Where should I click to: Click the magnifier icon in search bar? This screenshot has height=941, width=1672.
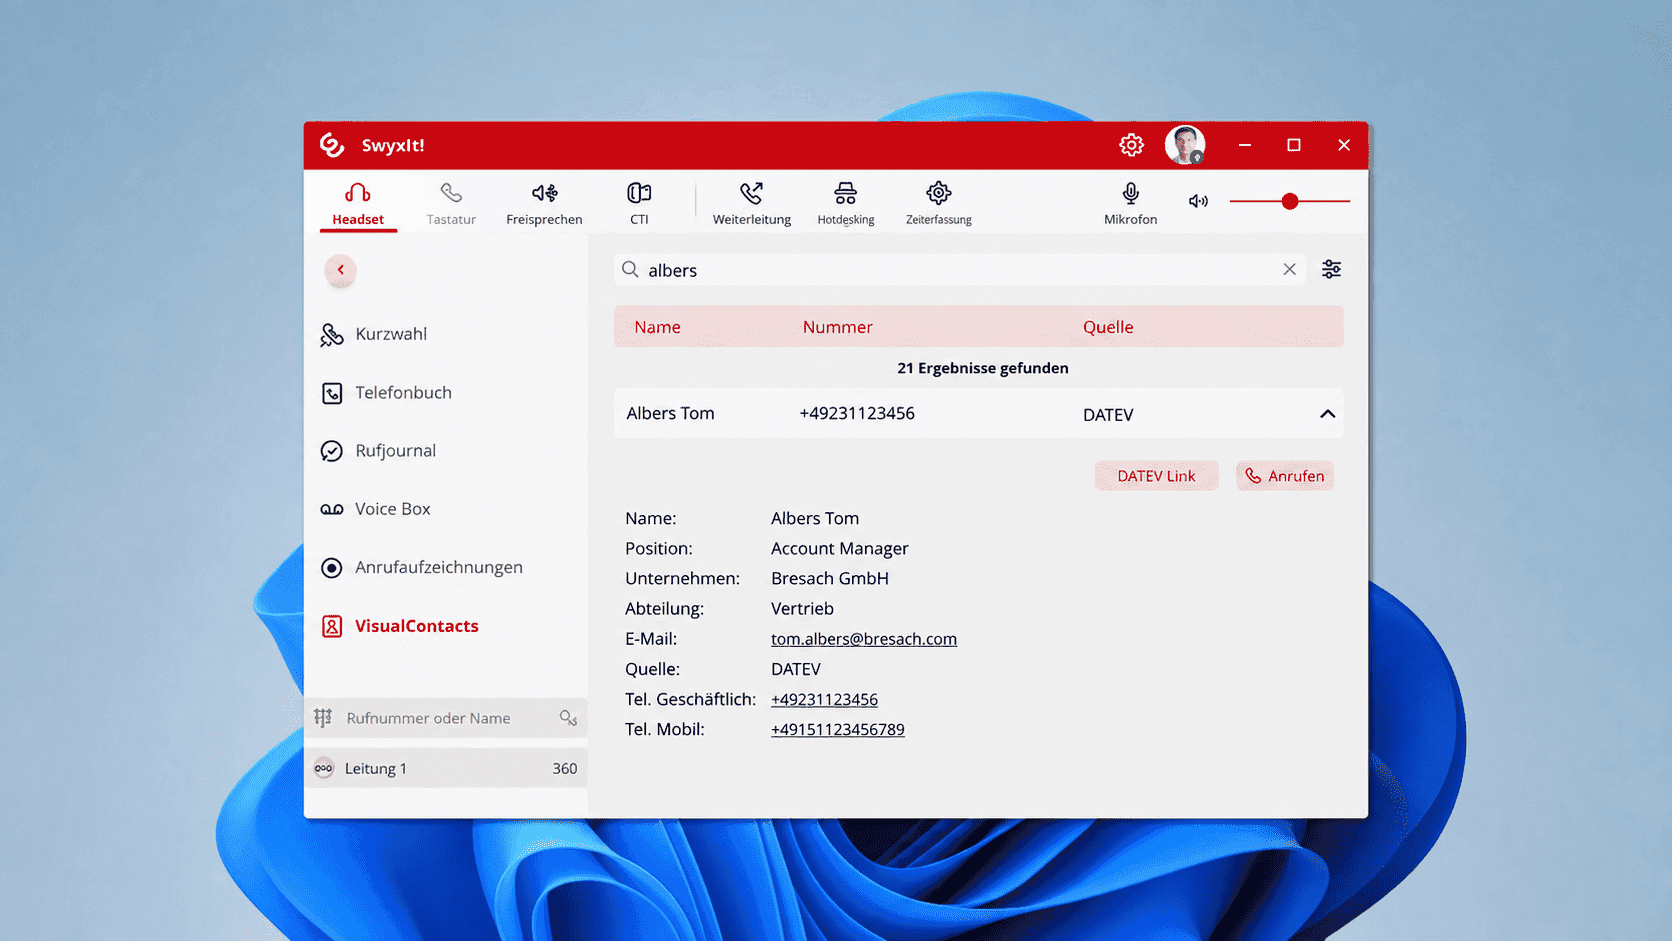pyautogui.click(x=630, y=270)
